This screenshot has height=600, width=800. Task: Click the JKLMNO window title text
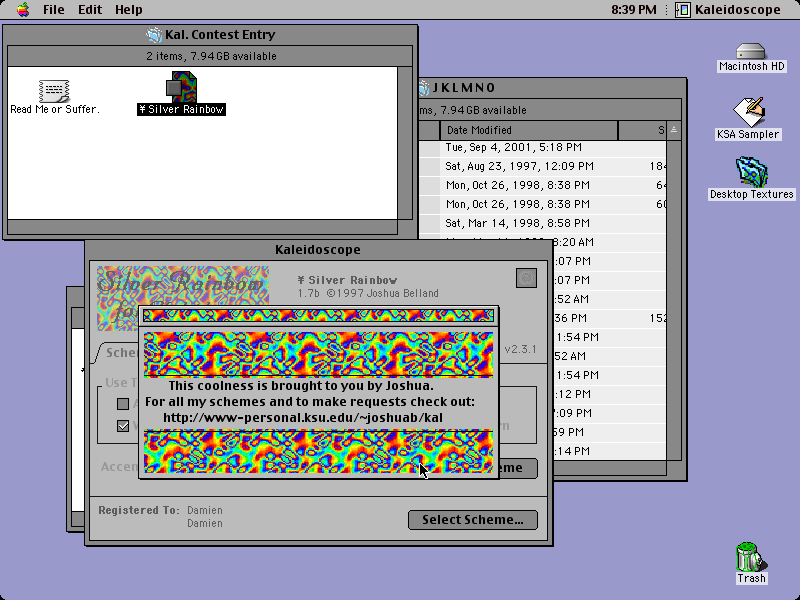(464, 88)
